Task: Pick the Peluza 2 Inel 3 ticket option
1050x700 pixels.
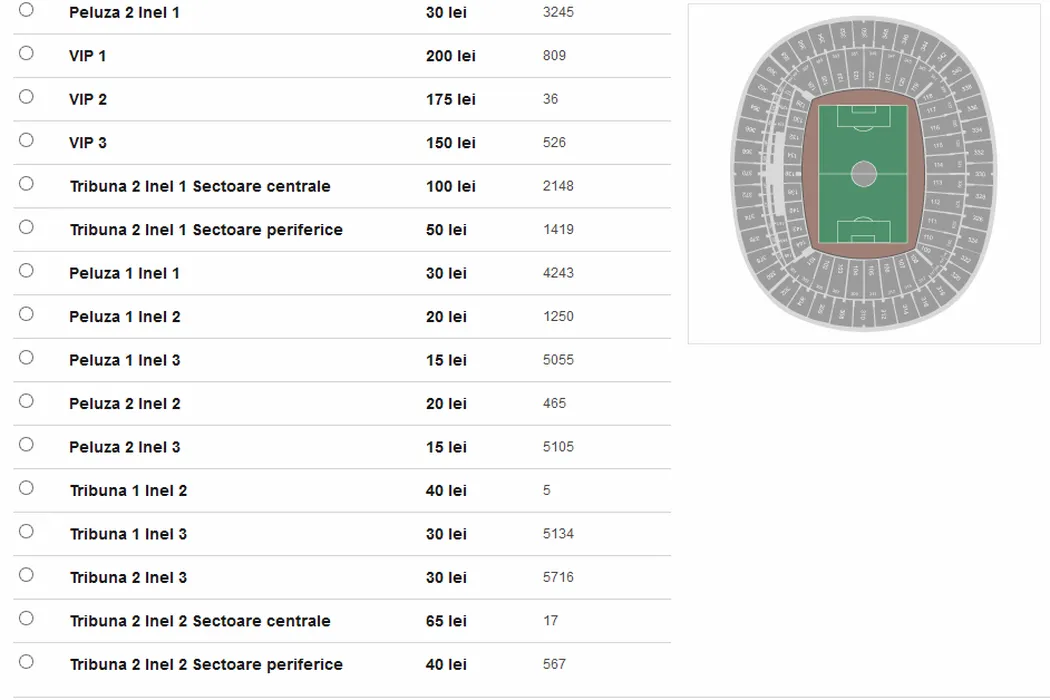Action: pos(26,445)
